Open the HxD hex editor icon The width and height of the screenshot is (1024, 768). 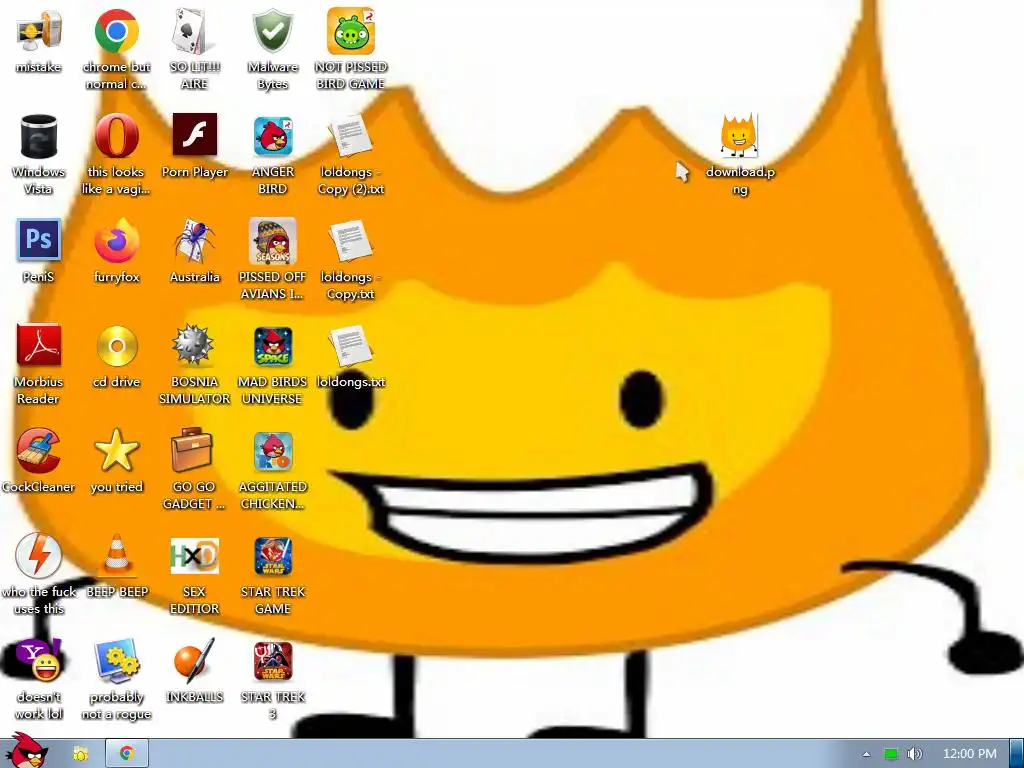click(x=194, y=556)
